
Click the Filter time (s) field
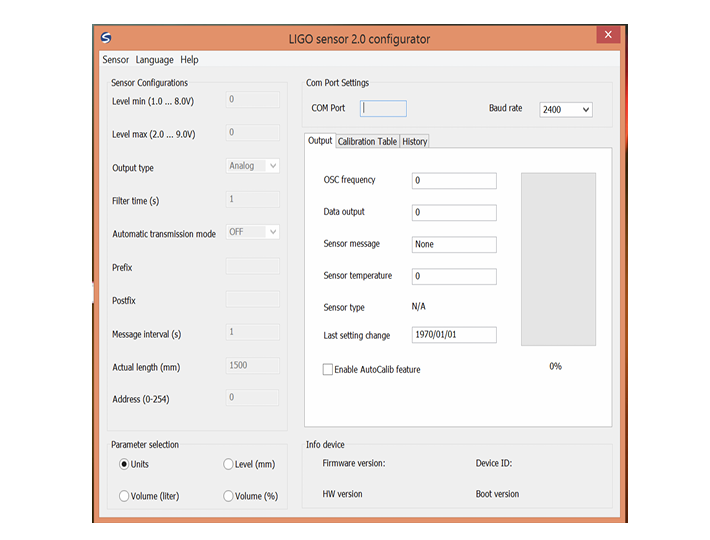pos(253,199)
